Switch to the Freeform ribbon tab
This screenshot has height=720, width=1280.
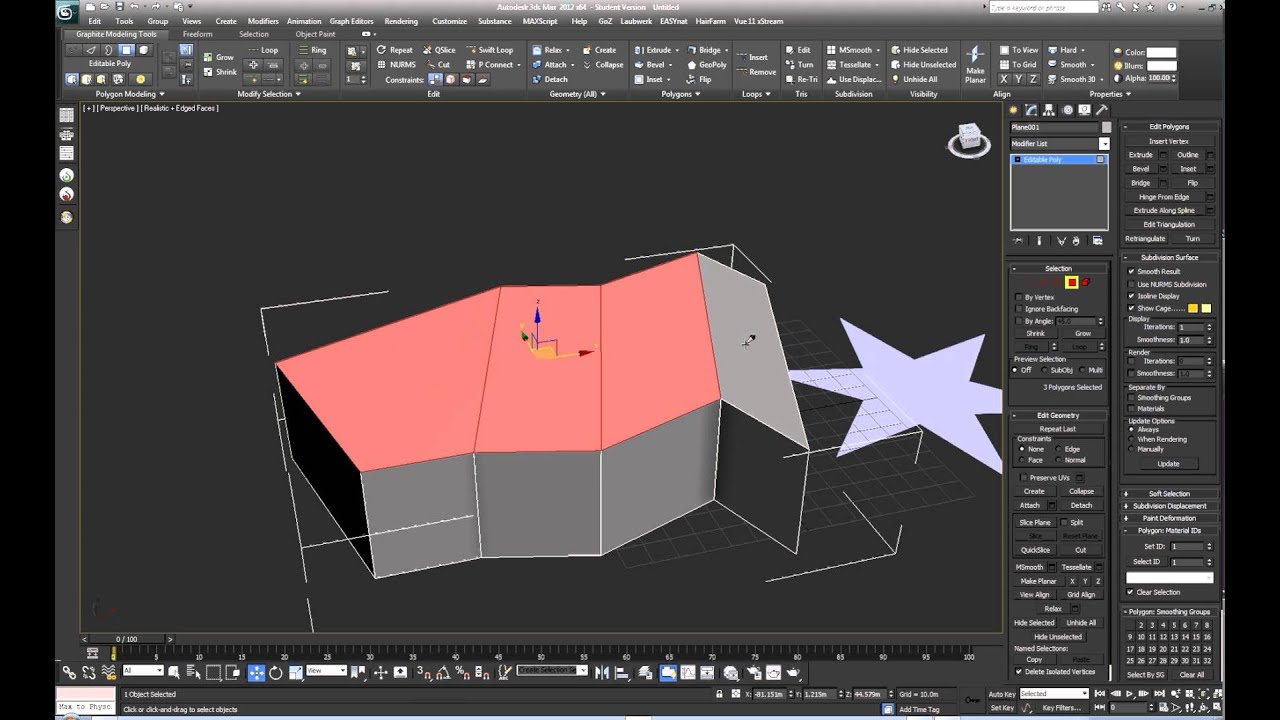pyautogui.click(x=197, y=34)
